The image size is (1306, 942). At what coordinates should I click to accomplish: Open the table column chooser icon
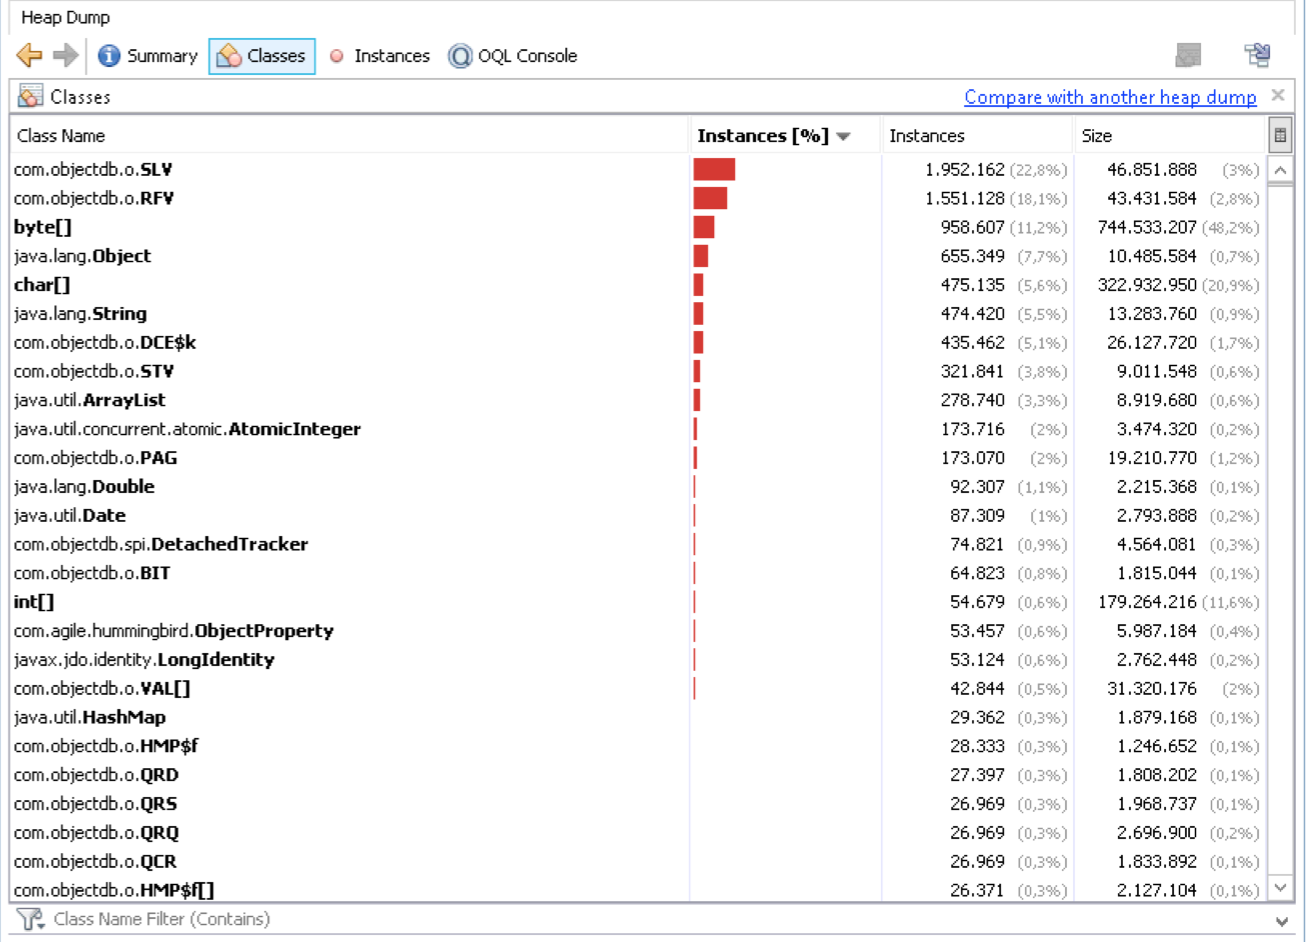[1280, 136]
